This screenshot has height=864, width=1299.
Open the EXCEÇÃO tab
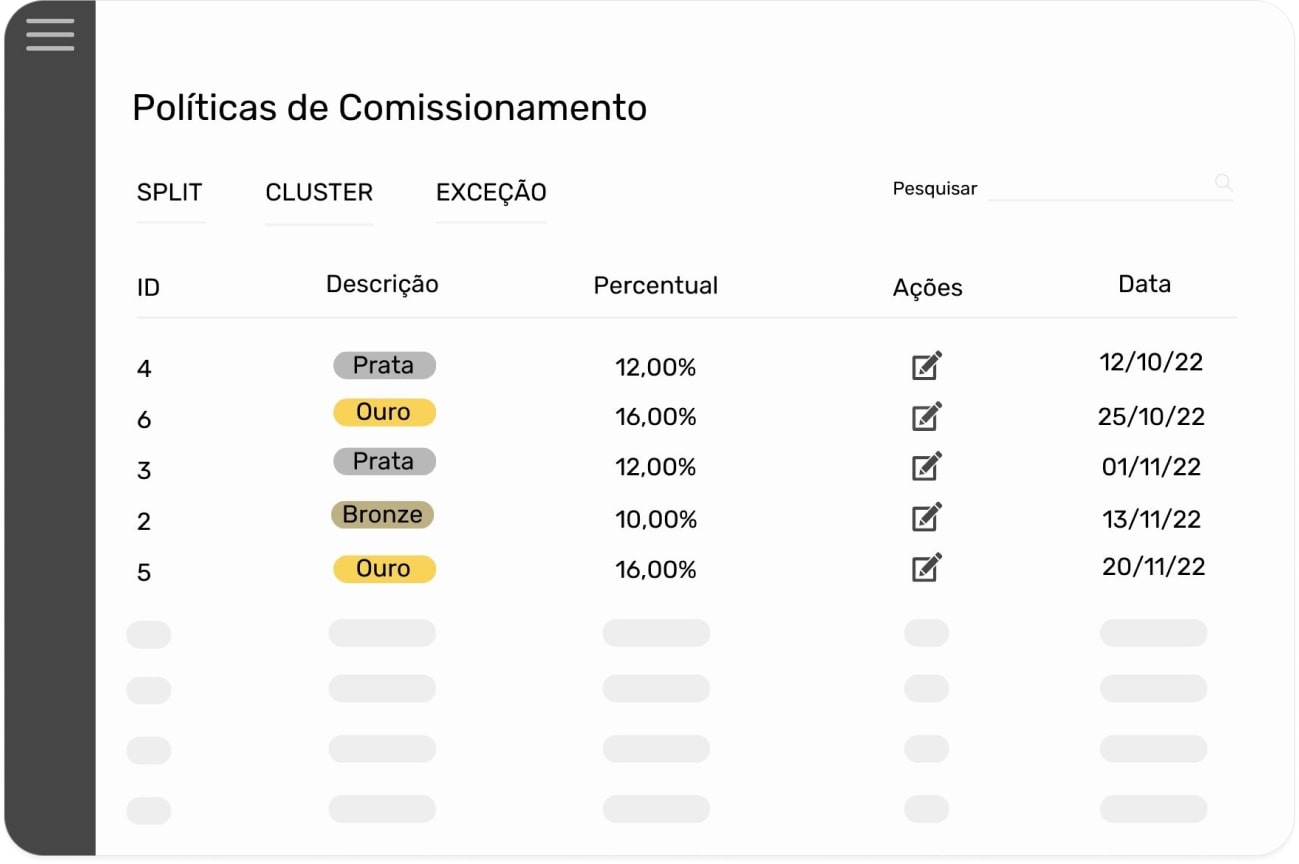tap(489, 192)
